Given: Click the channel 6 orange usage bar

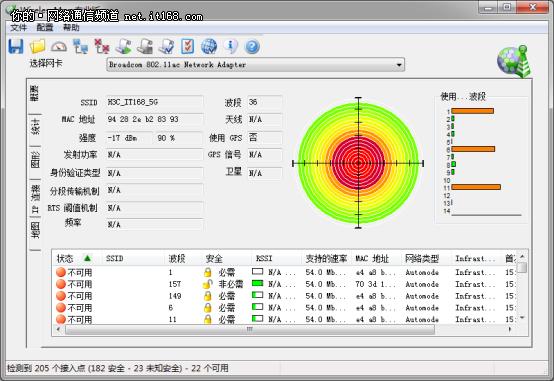Looking at the screenshot, I should pos(473,149).
